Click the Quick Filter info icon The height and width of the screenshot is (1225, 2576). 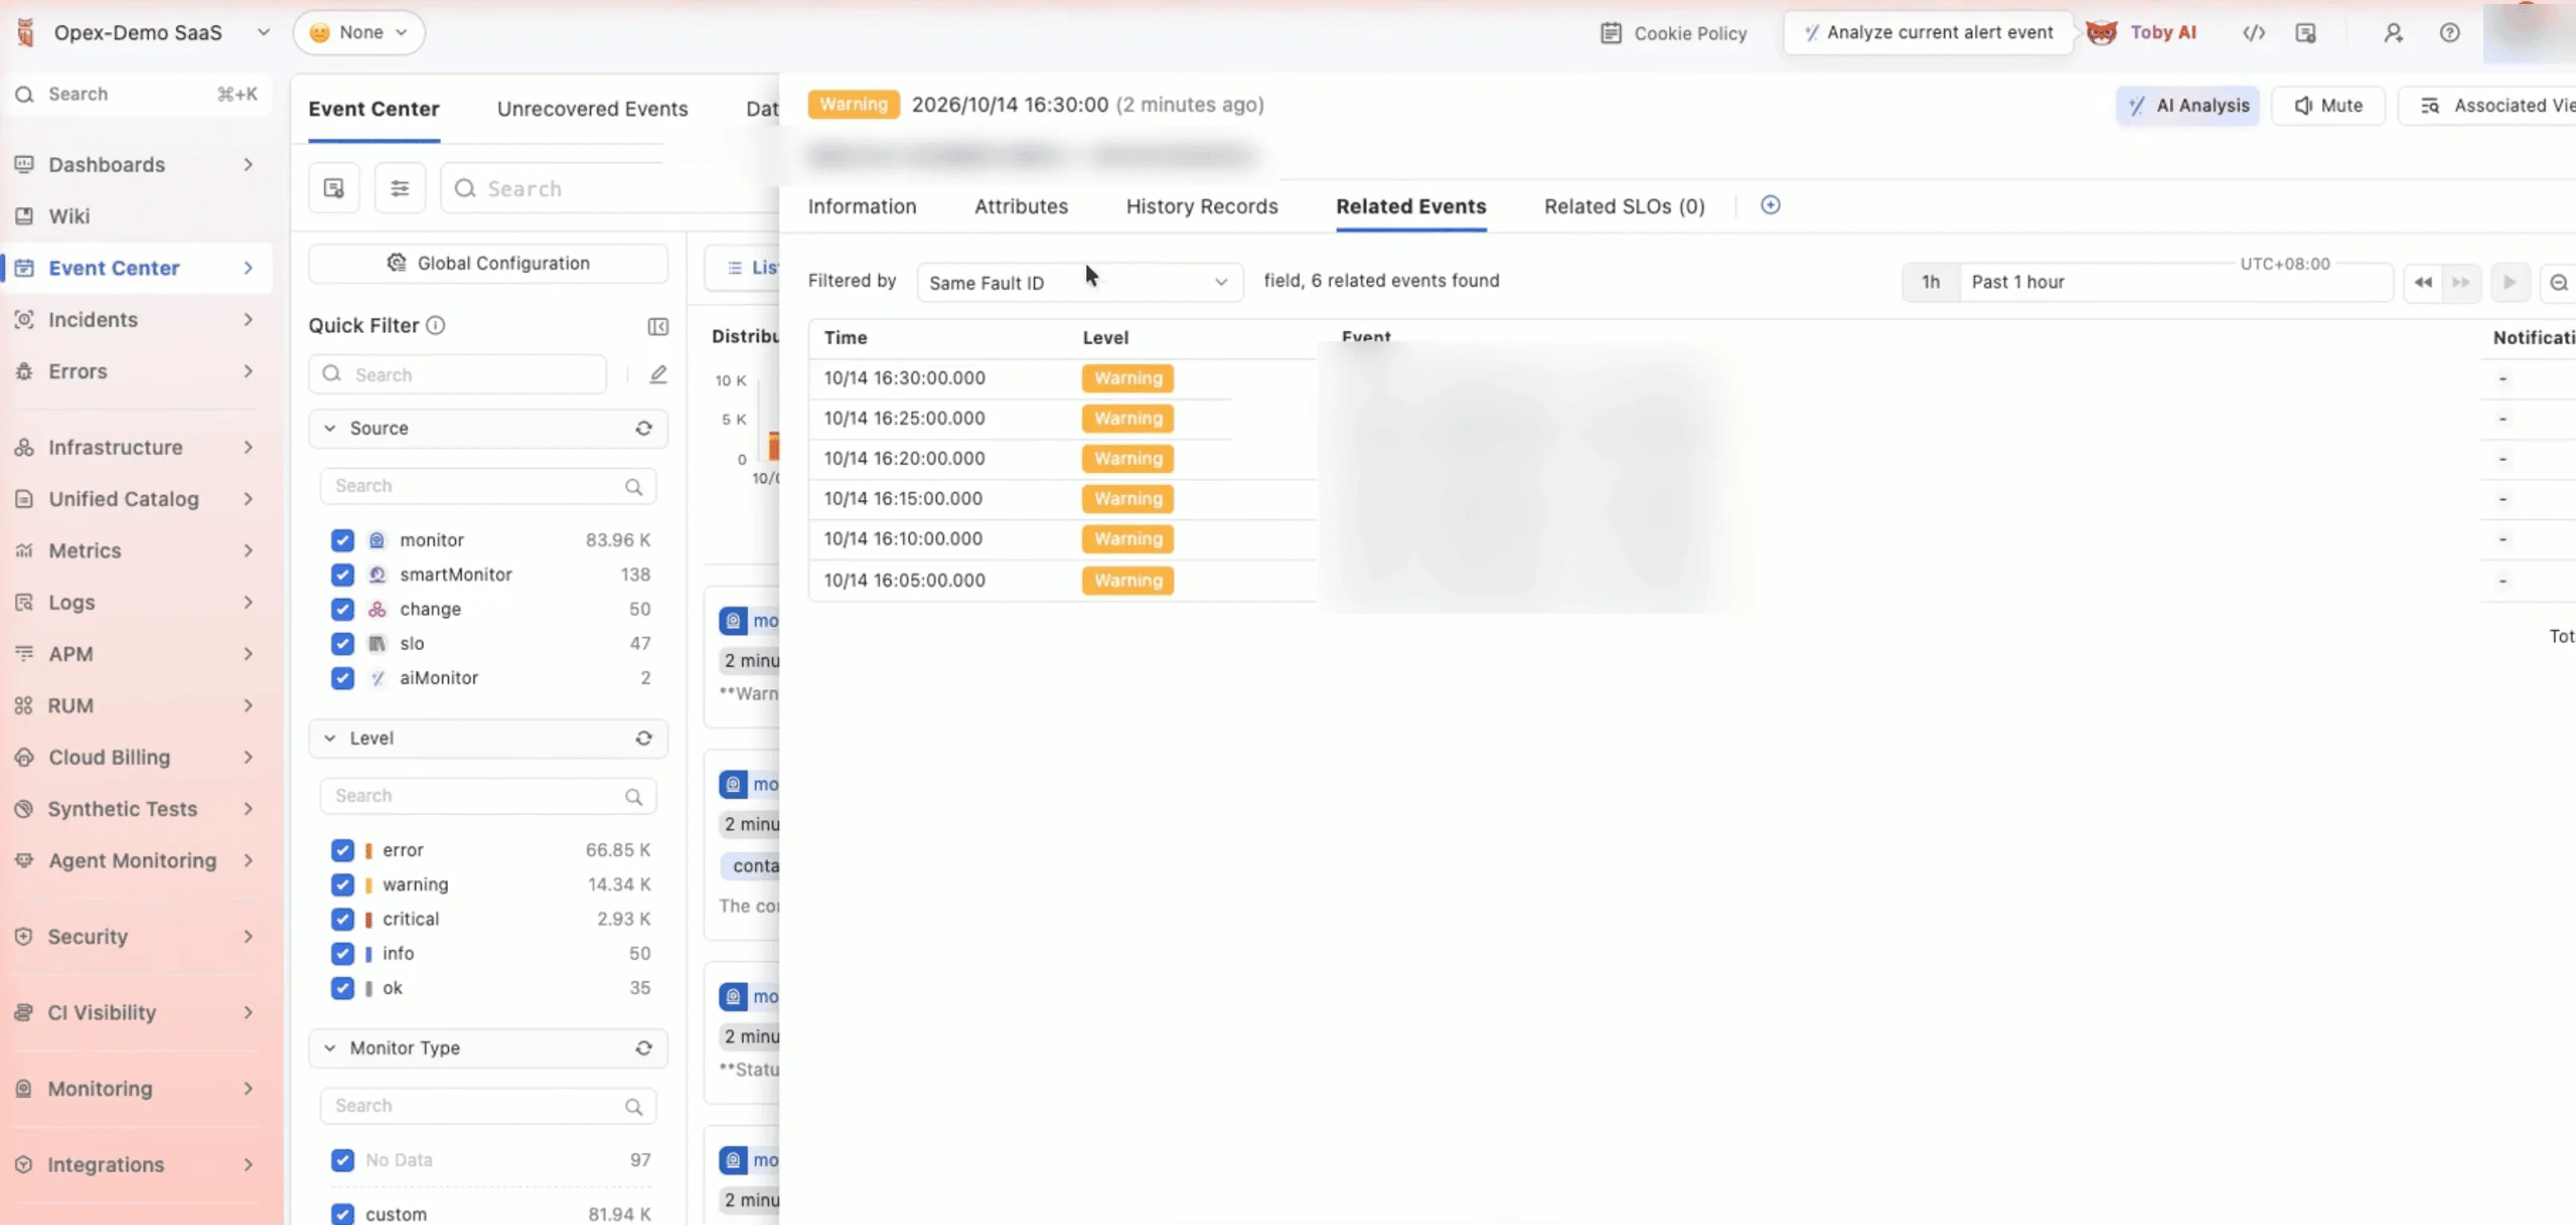click(x=435, y=325)
